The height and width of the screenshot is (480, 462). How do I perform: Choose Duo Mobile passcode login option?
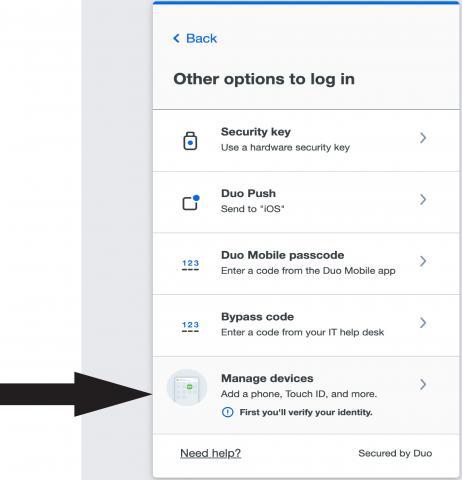[306, 264]
